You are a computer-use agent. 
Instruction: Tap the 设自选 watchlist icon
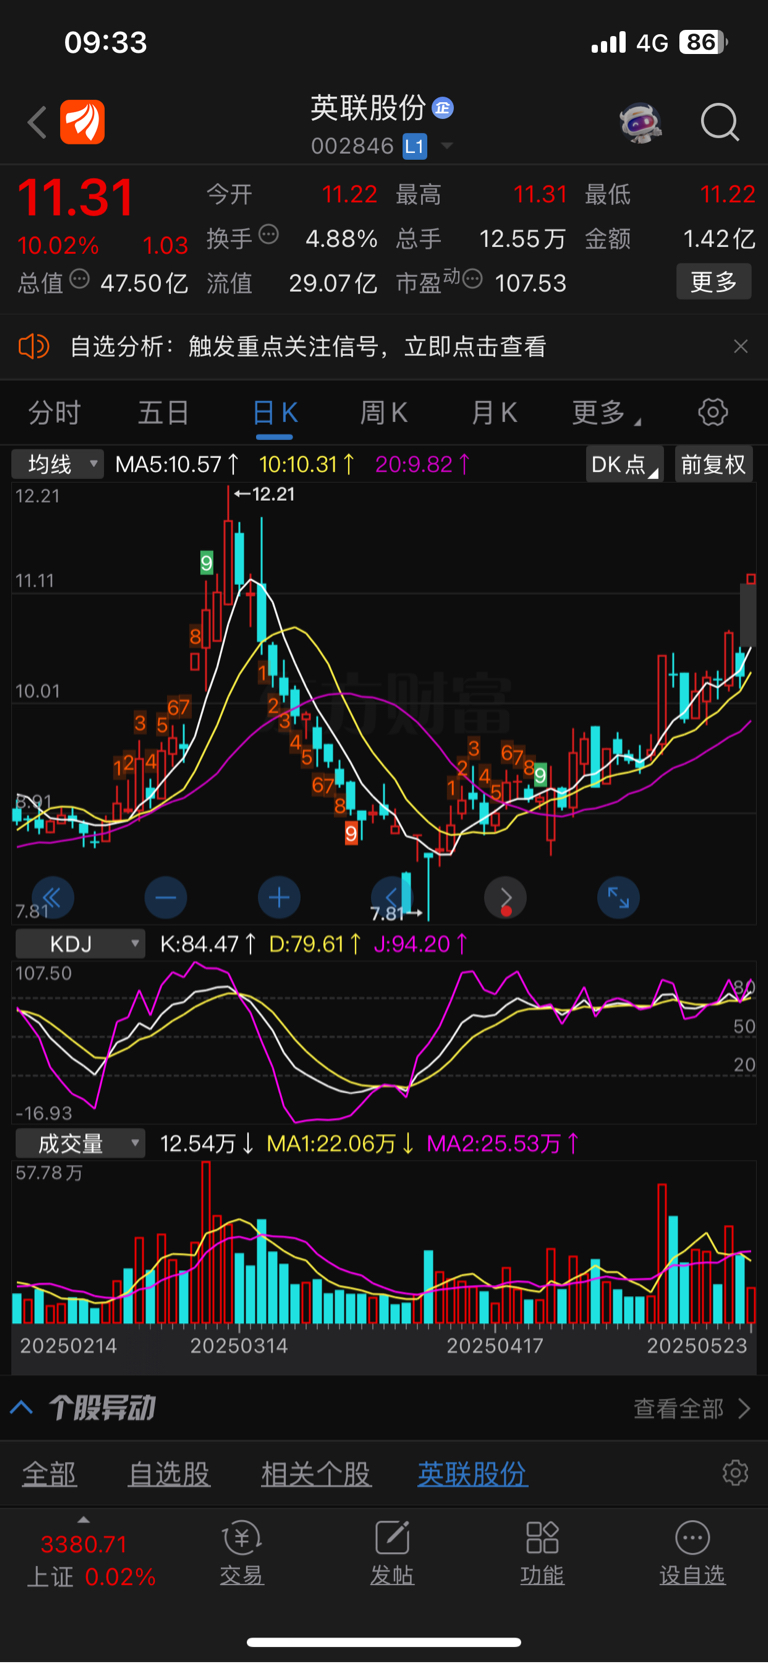[692, 1553]
